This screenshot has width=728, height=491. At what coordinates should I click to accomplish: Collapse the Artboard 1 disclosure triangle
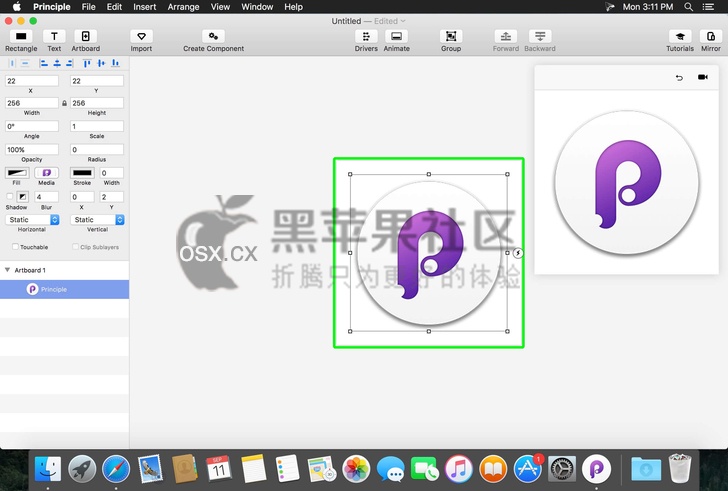click(7, 270)
